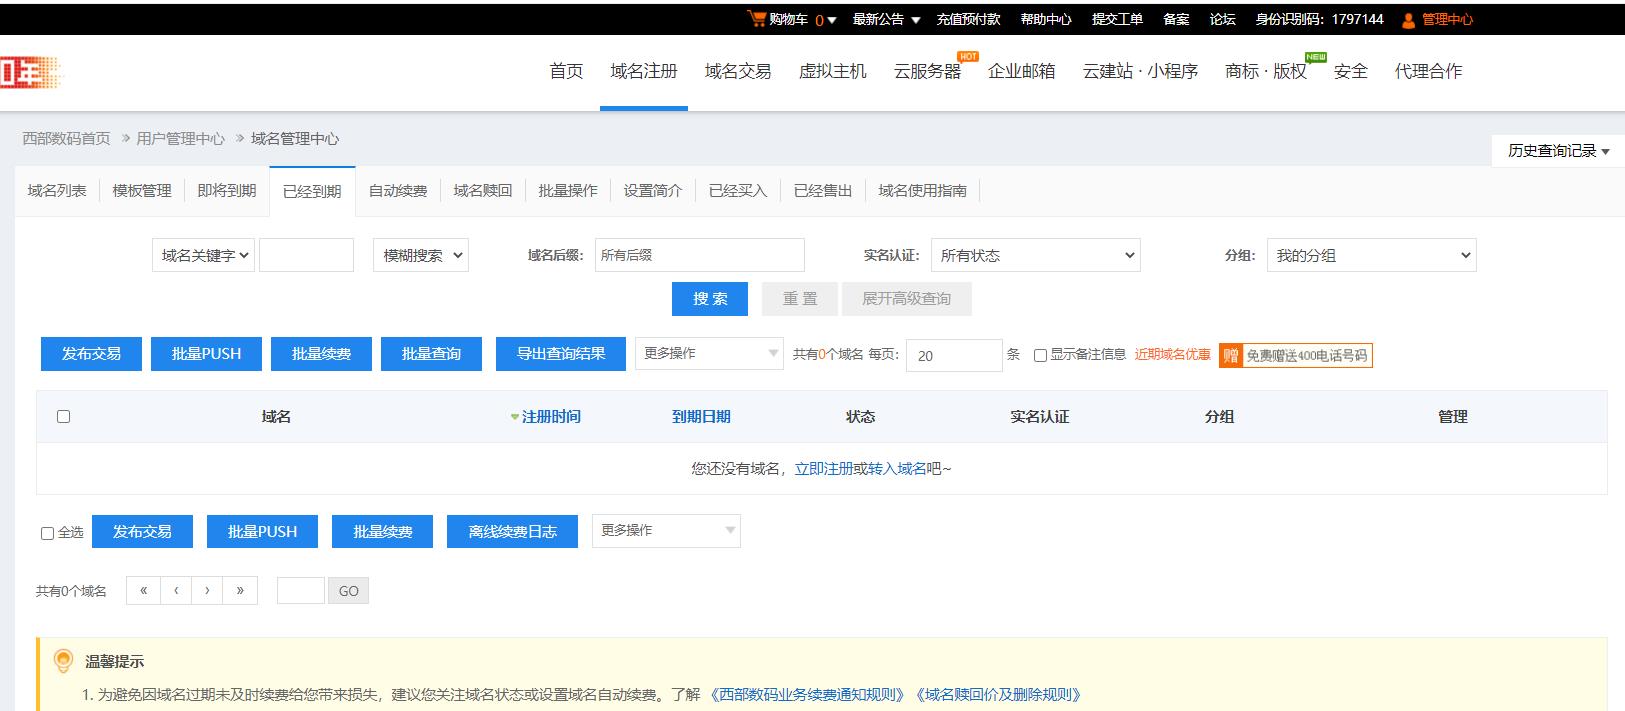Enable 显示备注信息 checkbox

coord(1040,355)
